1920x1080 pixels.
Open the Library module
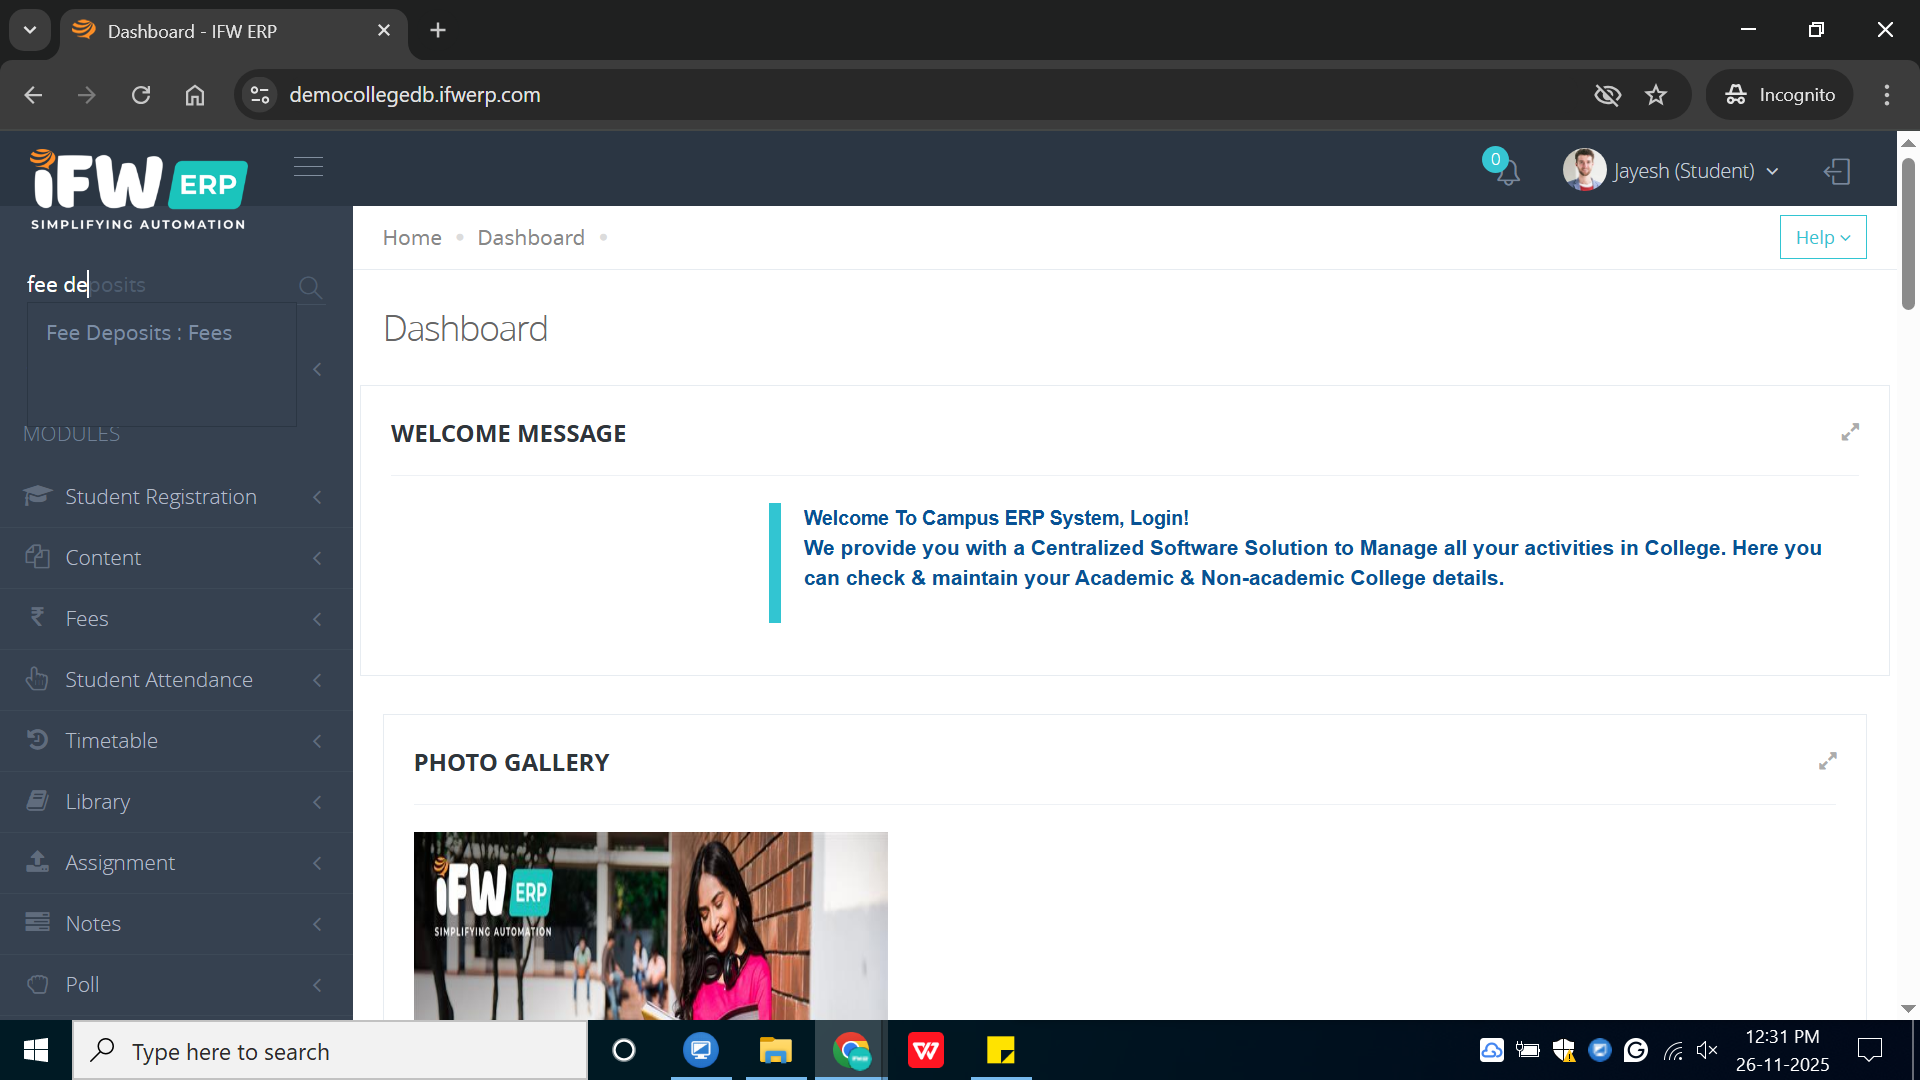coord(176,802)
